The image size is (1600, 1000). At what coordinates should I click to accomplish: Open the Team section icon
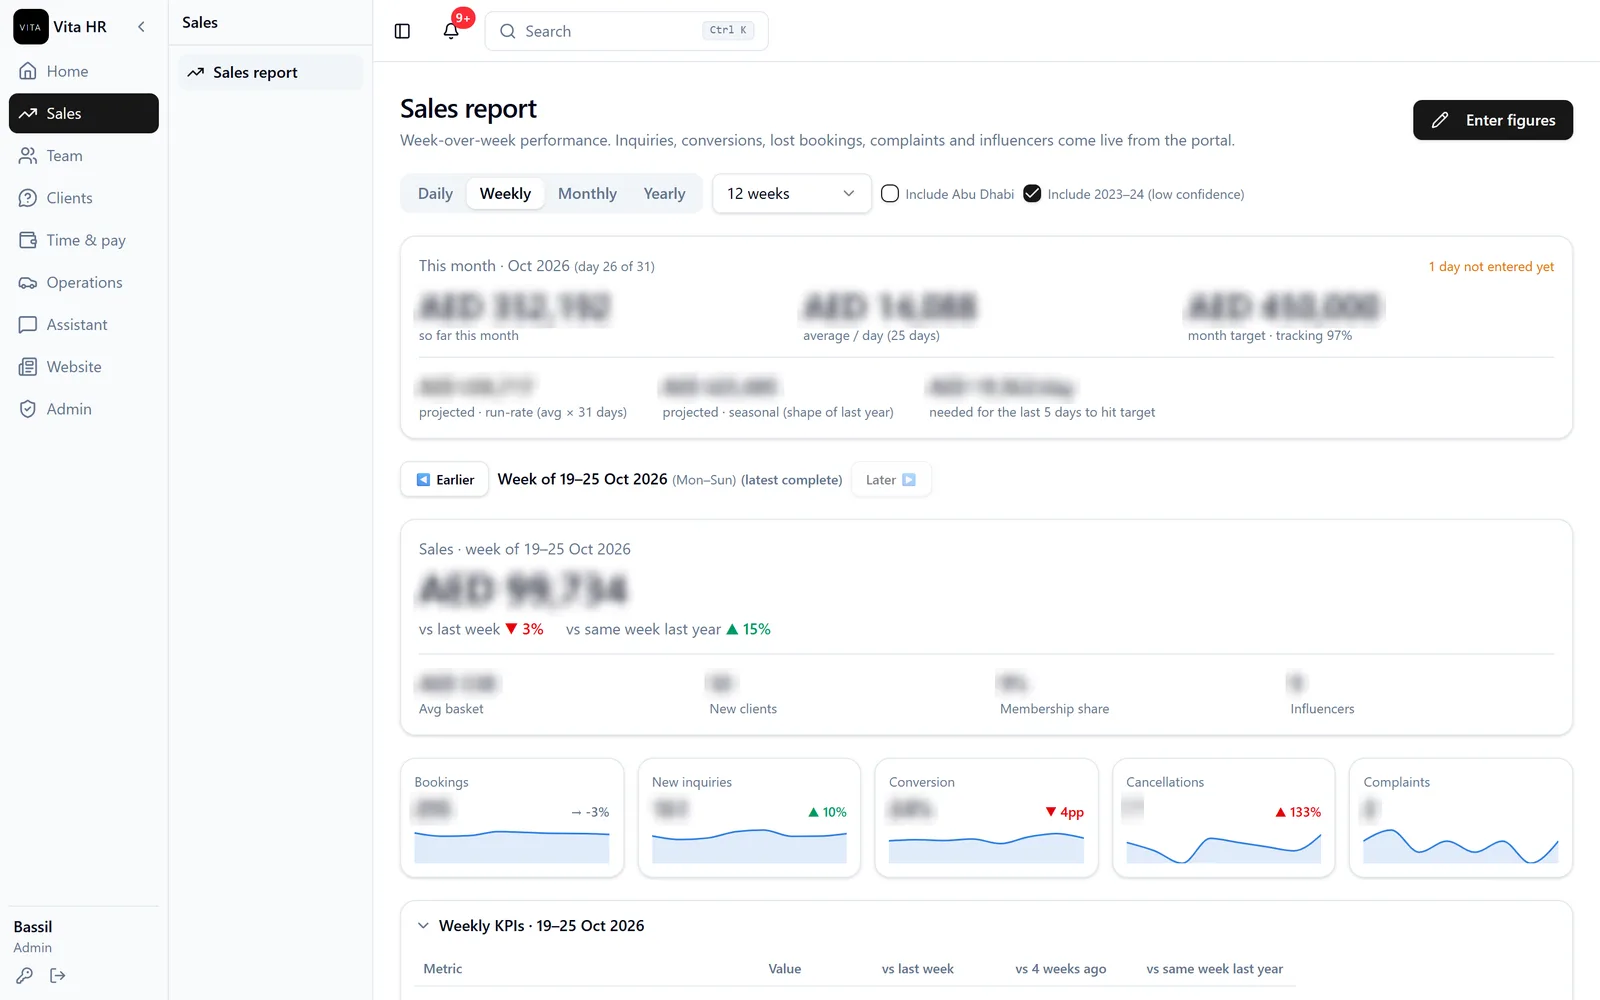pyautogui.click(x=28, y=156)
